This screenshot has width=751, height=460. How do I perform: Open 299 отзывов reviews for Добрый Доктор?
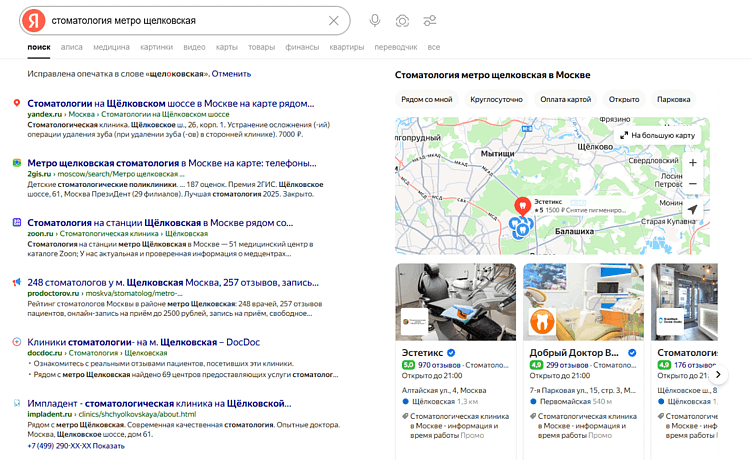click(567, 365)
